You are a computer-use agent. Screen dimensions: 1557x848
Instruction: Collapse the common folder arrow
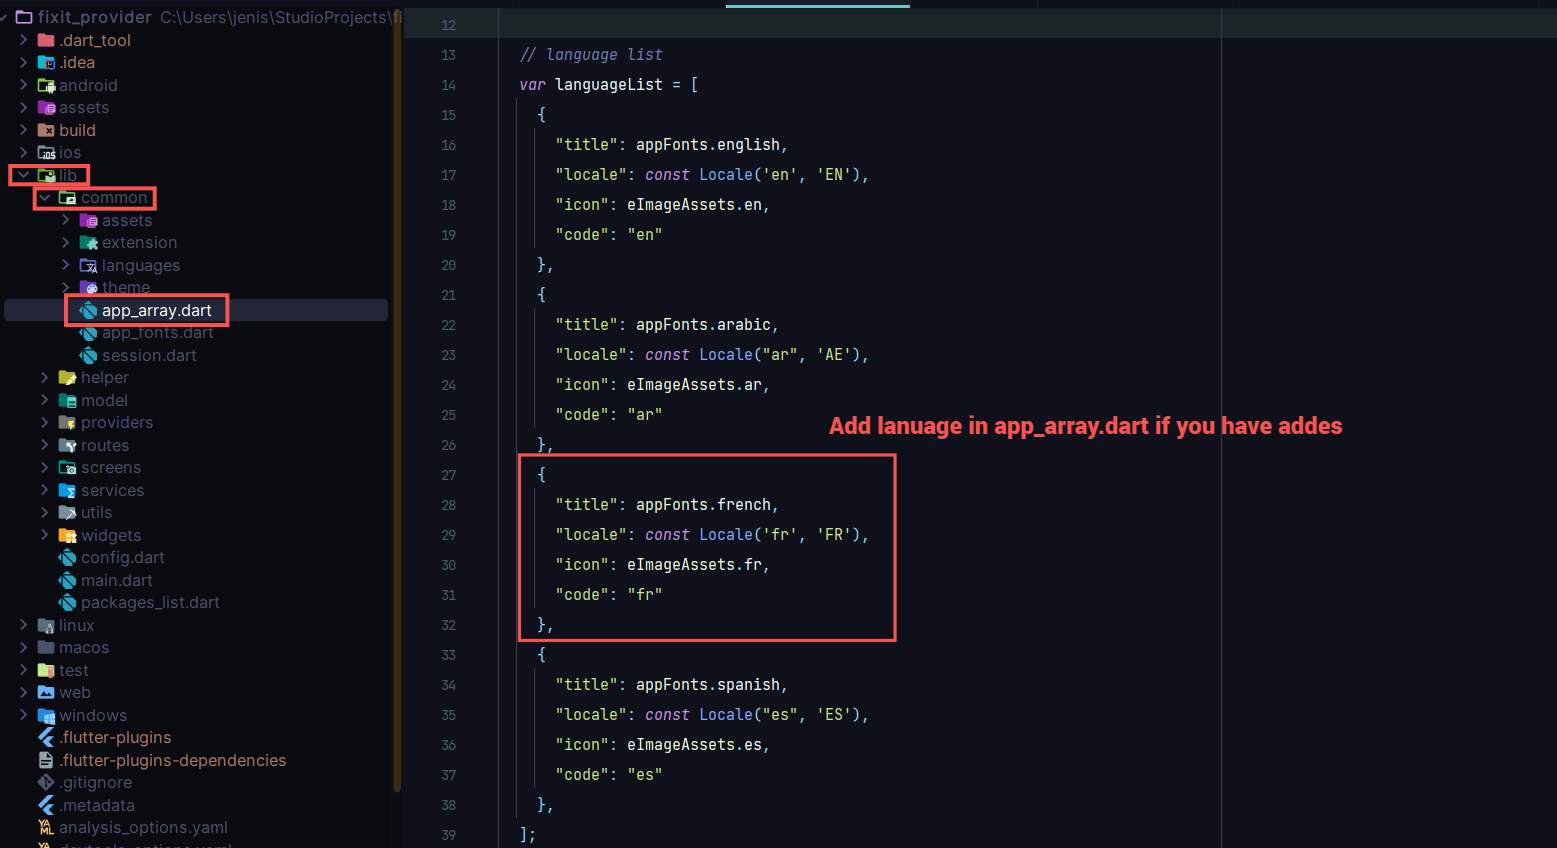tap(44, 198)
